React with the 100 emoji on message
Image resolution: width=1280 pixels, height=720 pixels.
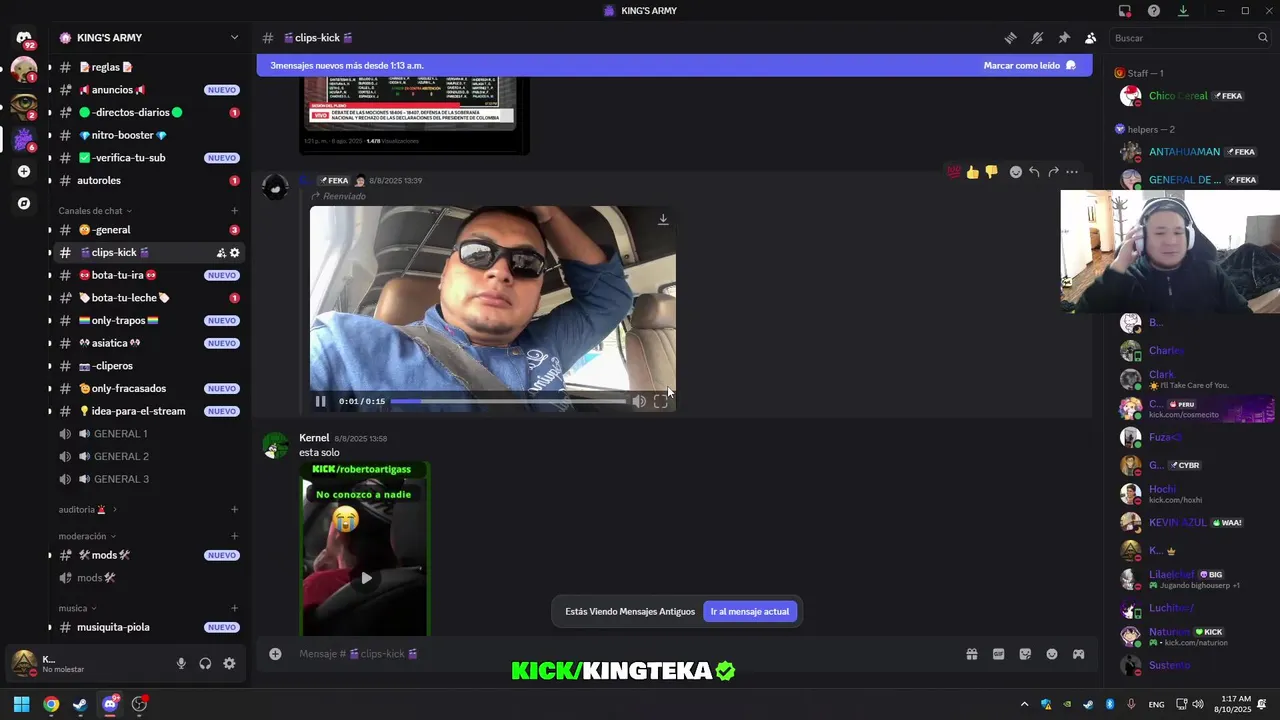tap(953, 172)
